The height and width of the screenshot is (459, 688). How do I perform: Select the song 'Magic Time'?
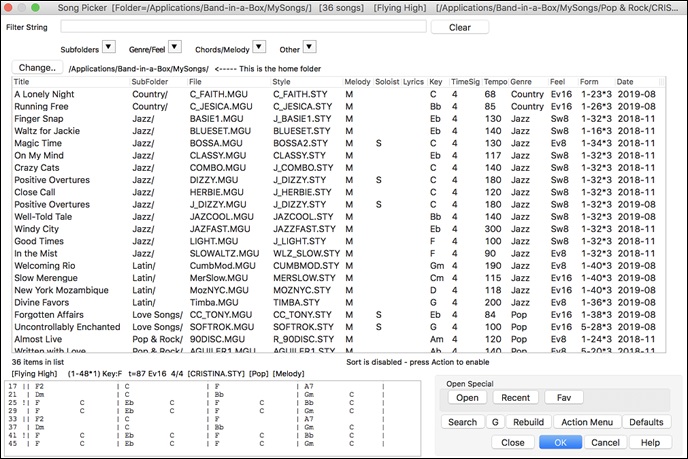coord(338,143)
